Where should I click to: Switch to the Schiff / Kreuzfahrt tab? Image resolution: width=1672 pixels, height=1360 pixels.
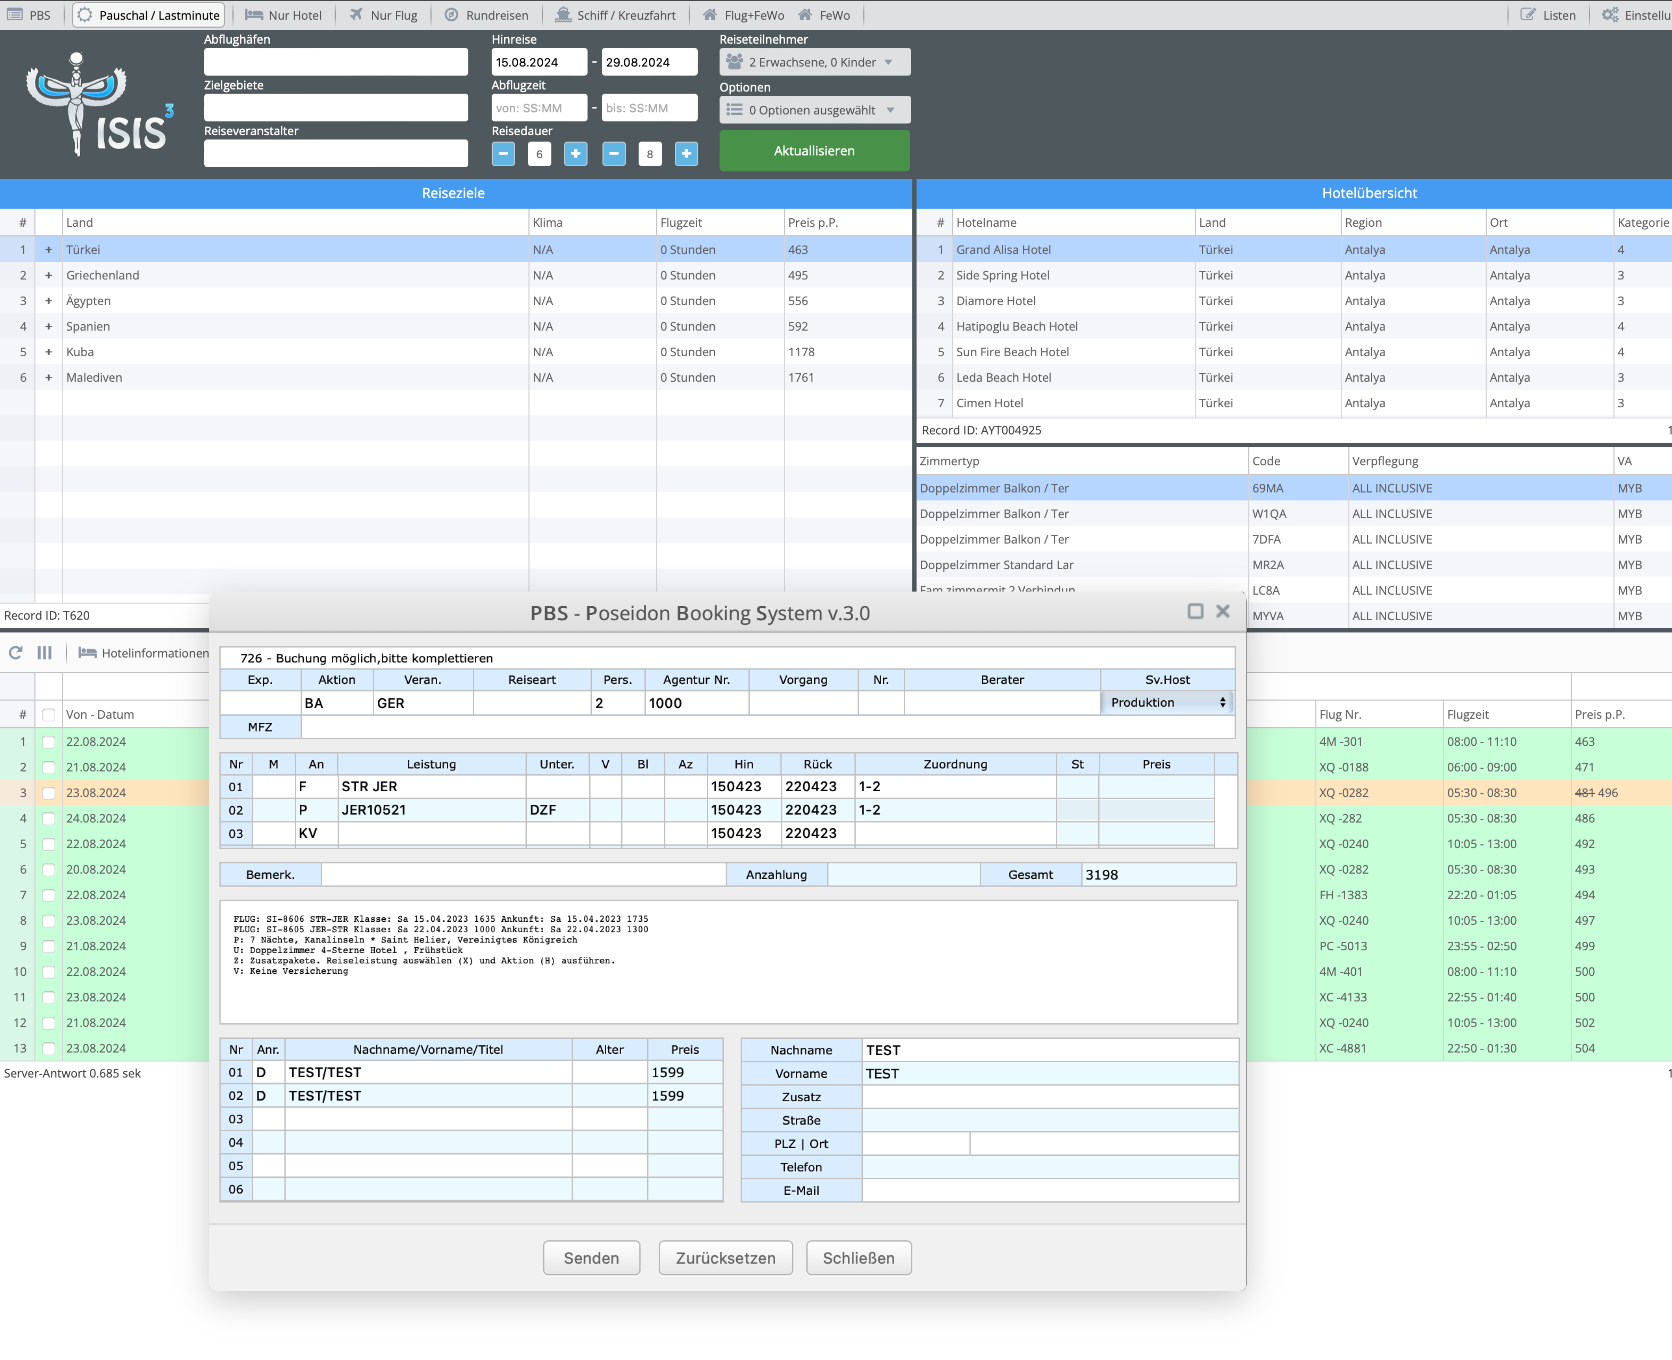point(616,15)
